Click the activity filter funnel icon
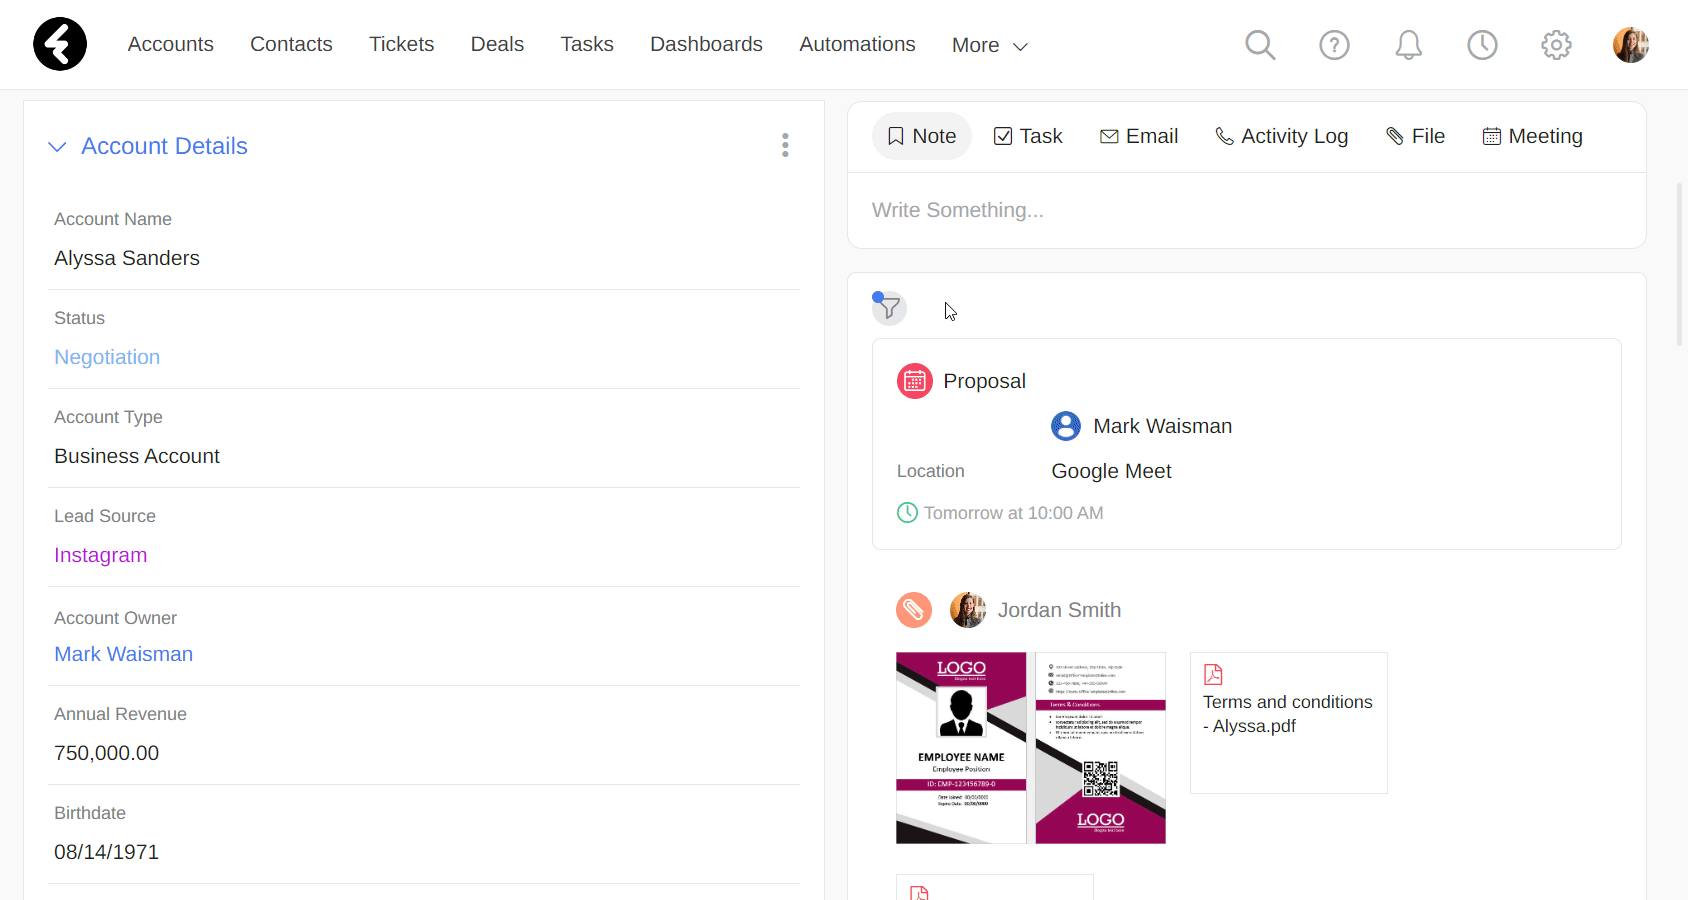 coord(889,308)
